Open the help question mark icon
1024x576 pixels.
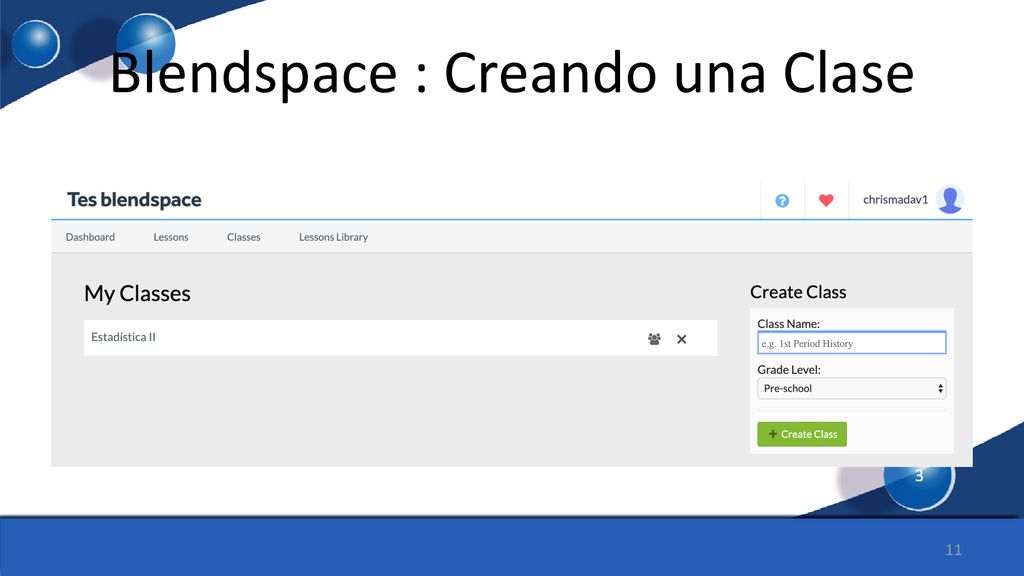(782, 200)
